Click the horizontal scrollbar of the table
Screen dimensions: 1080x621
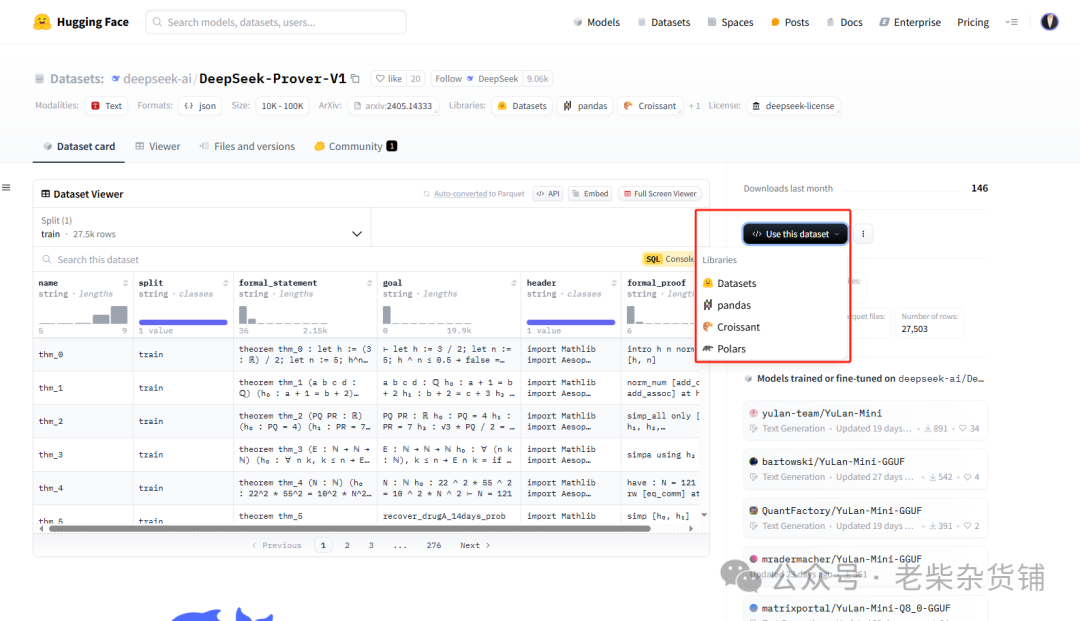coord(350,529)
